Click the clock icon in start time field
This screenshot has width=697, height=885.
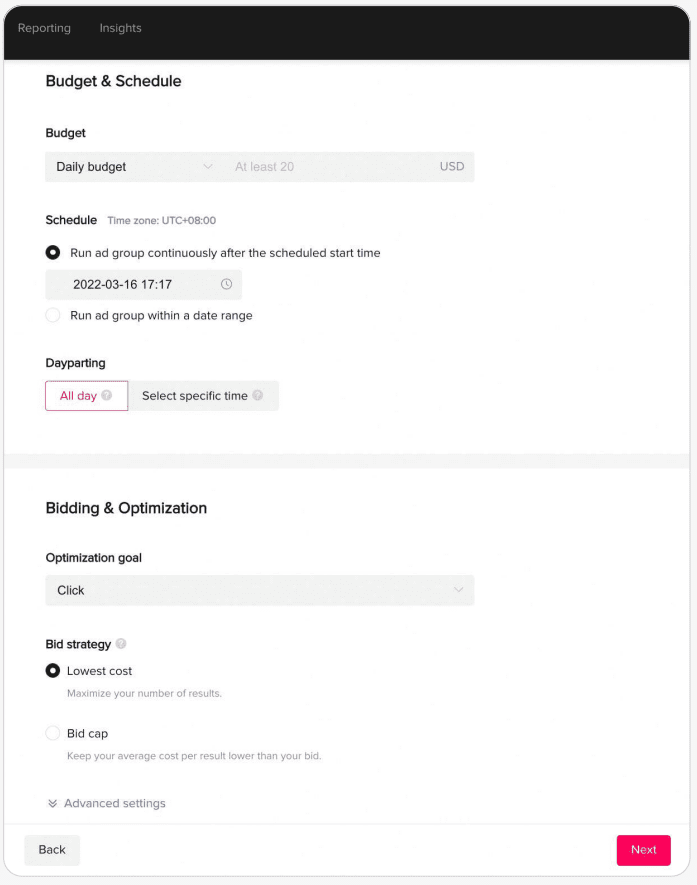227,285
